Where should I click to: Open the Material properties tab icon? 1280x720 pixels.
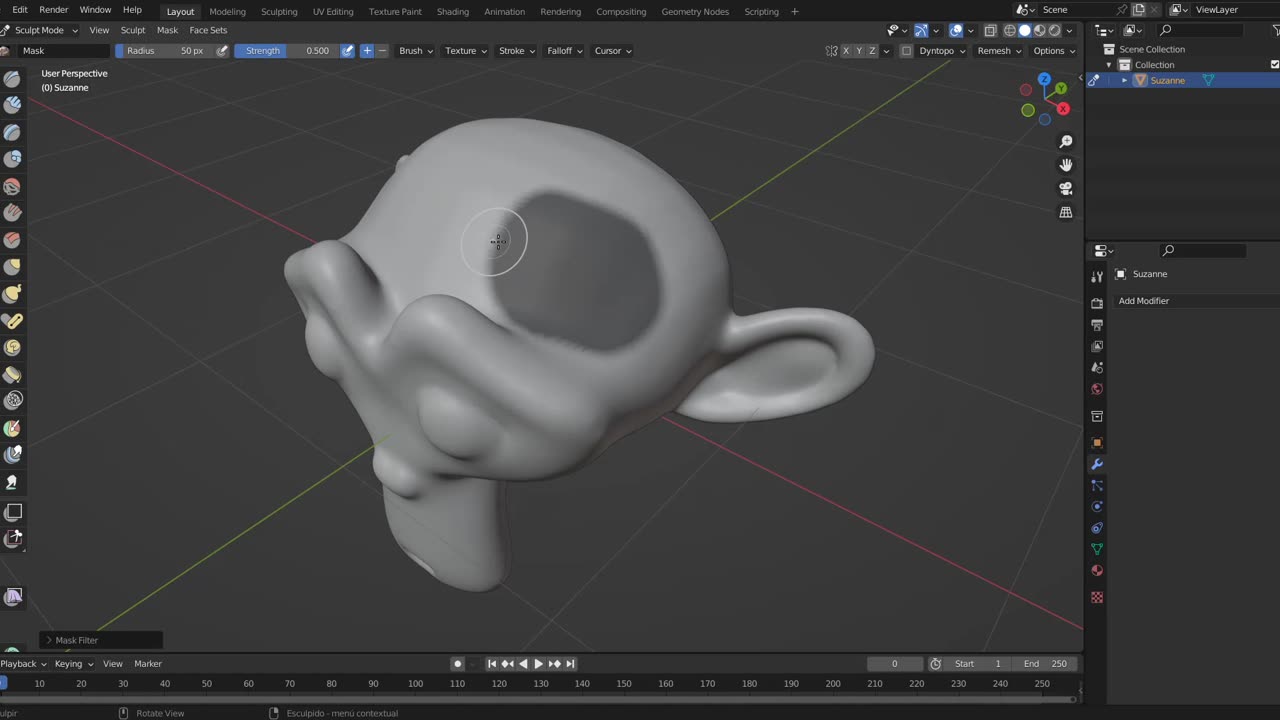point(1097,571)
